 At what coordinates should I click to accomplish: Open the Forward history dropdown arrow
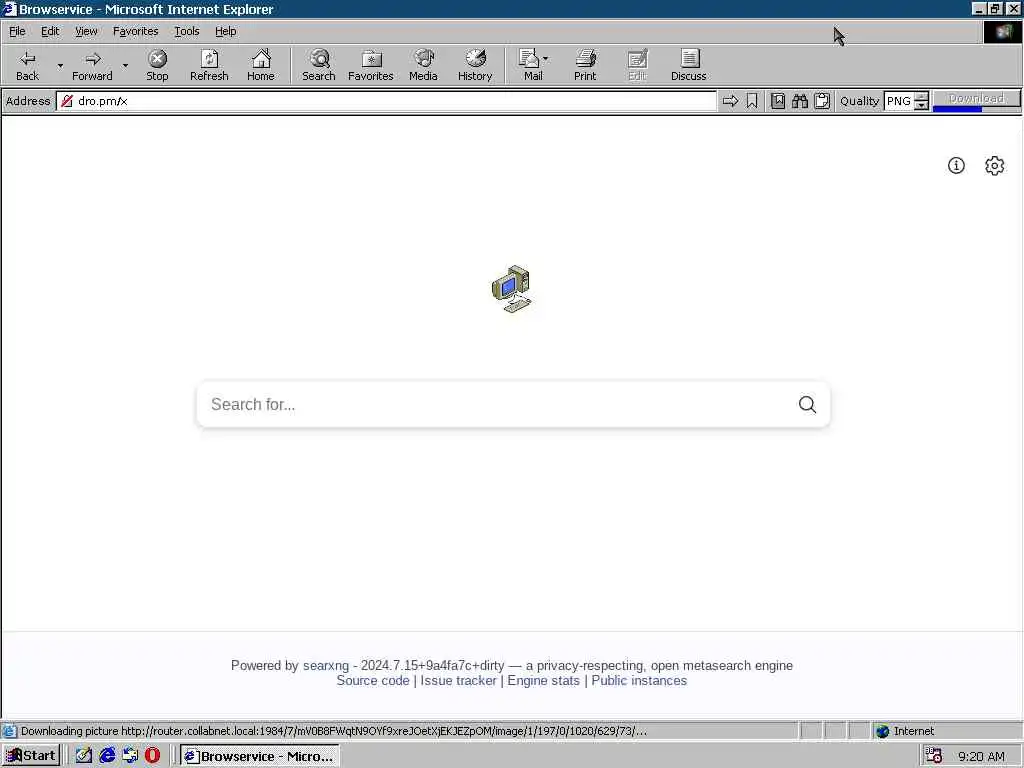point(125,65)
